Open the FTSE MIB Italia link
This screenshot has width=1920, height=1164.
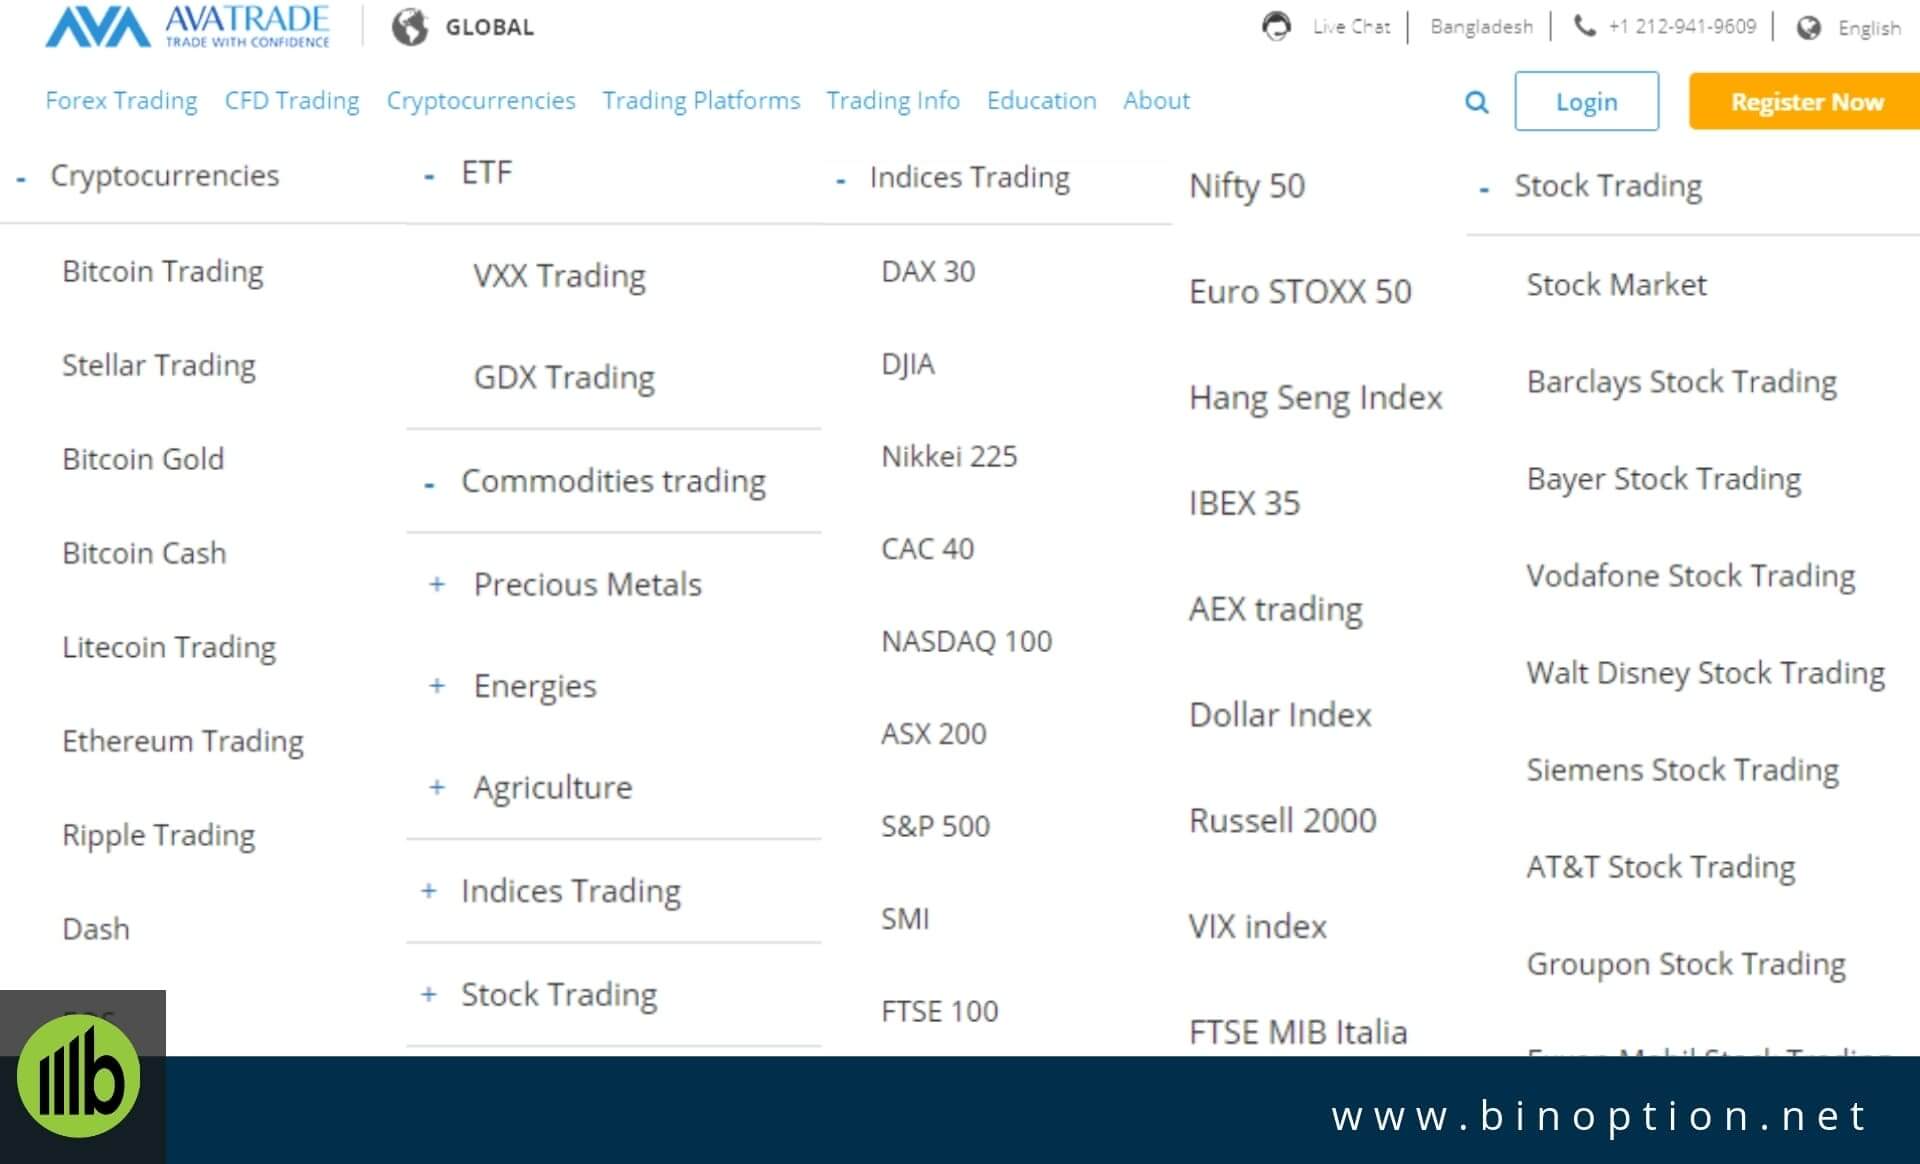pyautogui.click(x=1297, y=1033)
